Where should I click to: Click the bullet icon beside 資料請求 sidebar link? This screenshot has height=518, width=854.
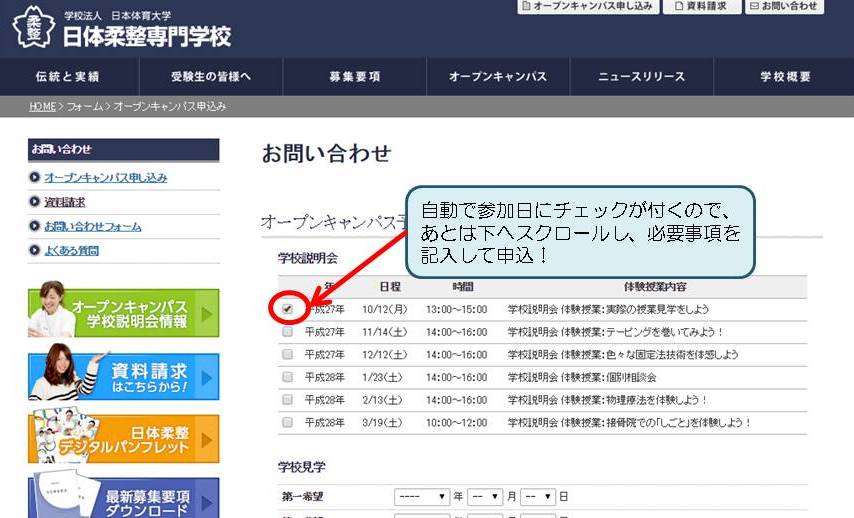pos(36,202)
